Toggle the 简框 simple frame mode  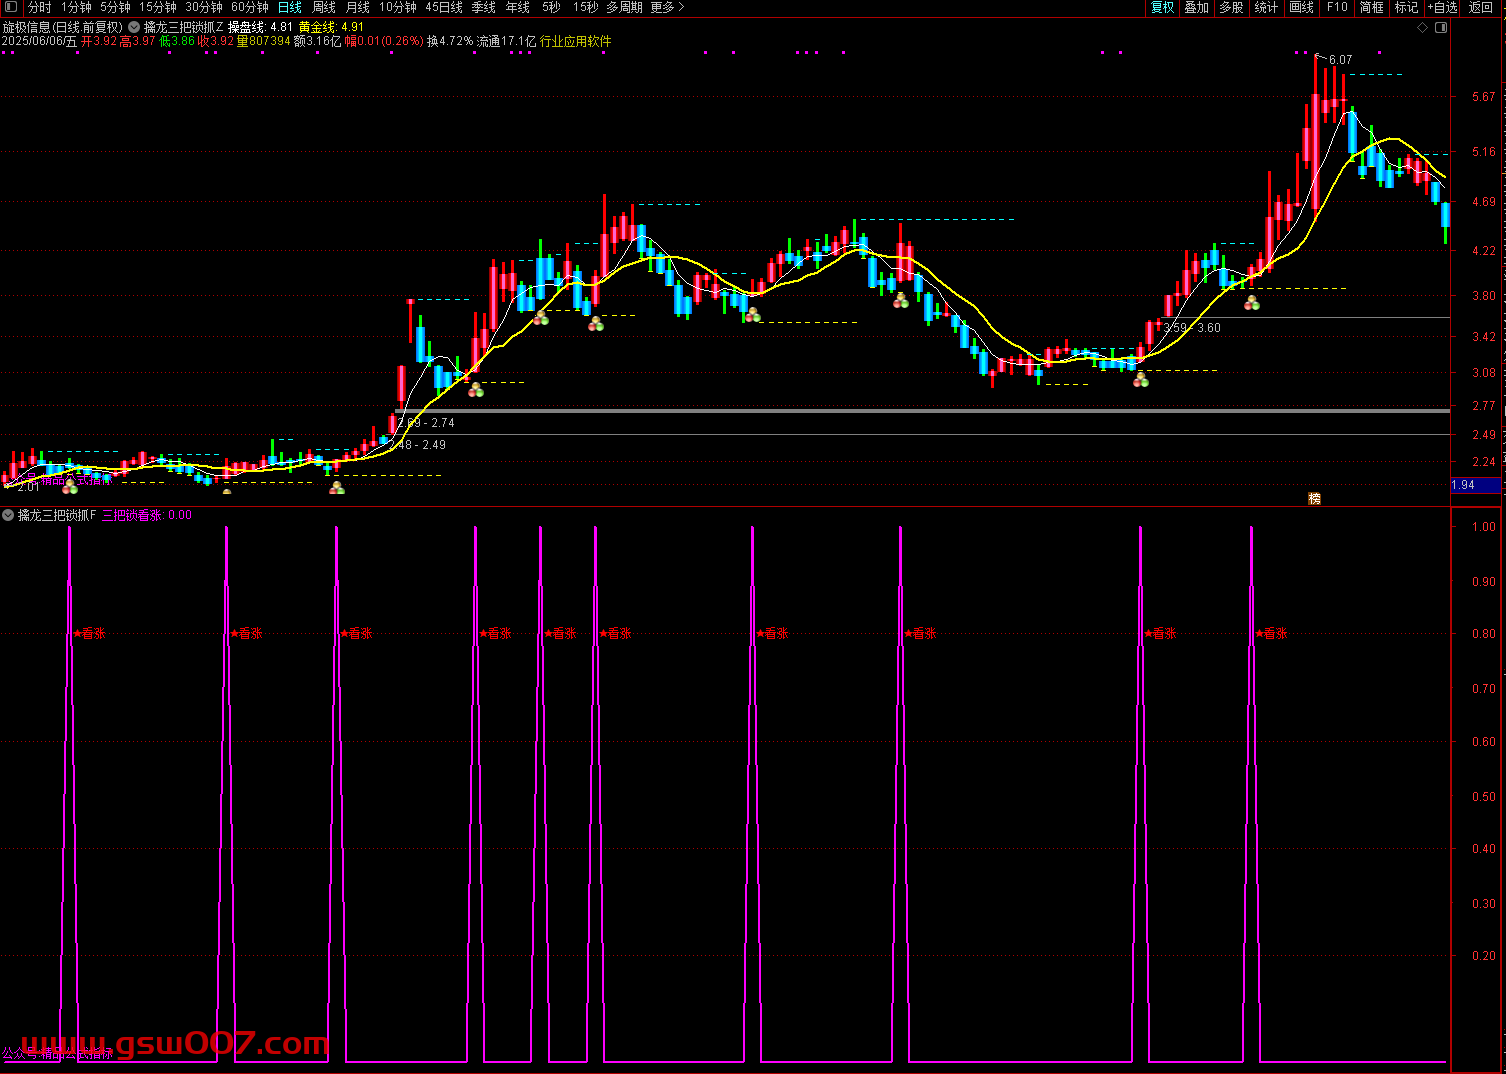[1372, 7]
